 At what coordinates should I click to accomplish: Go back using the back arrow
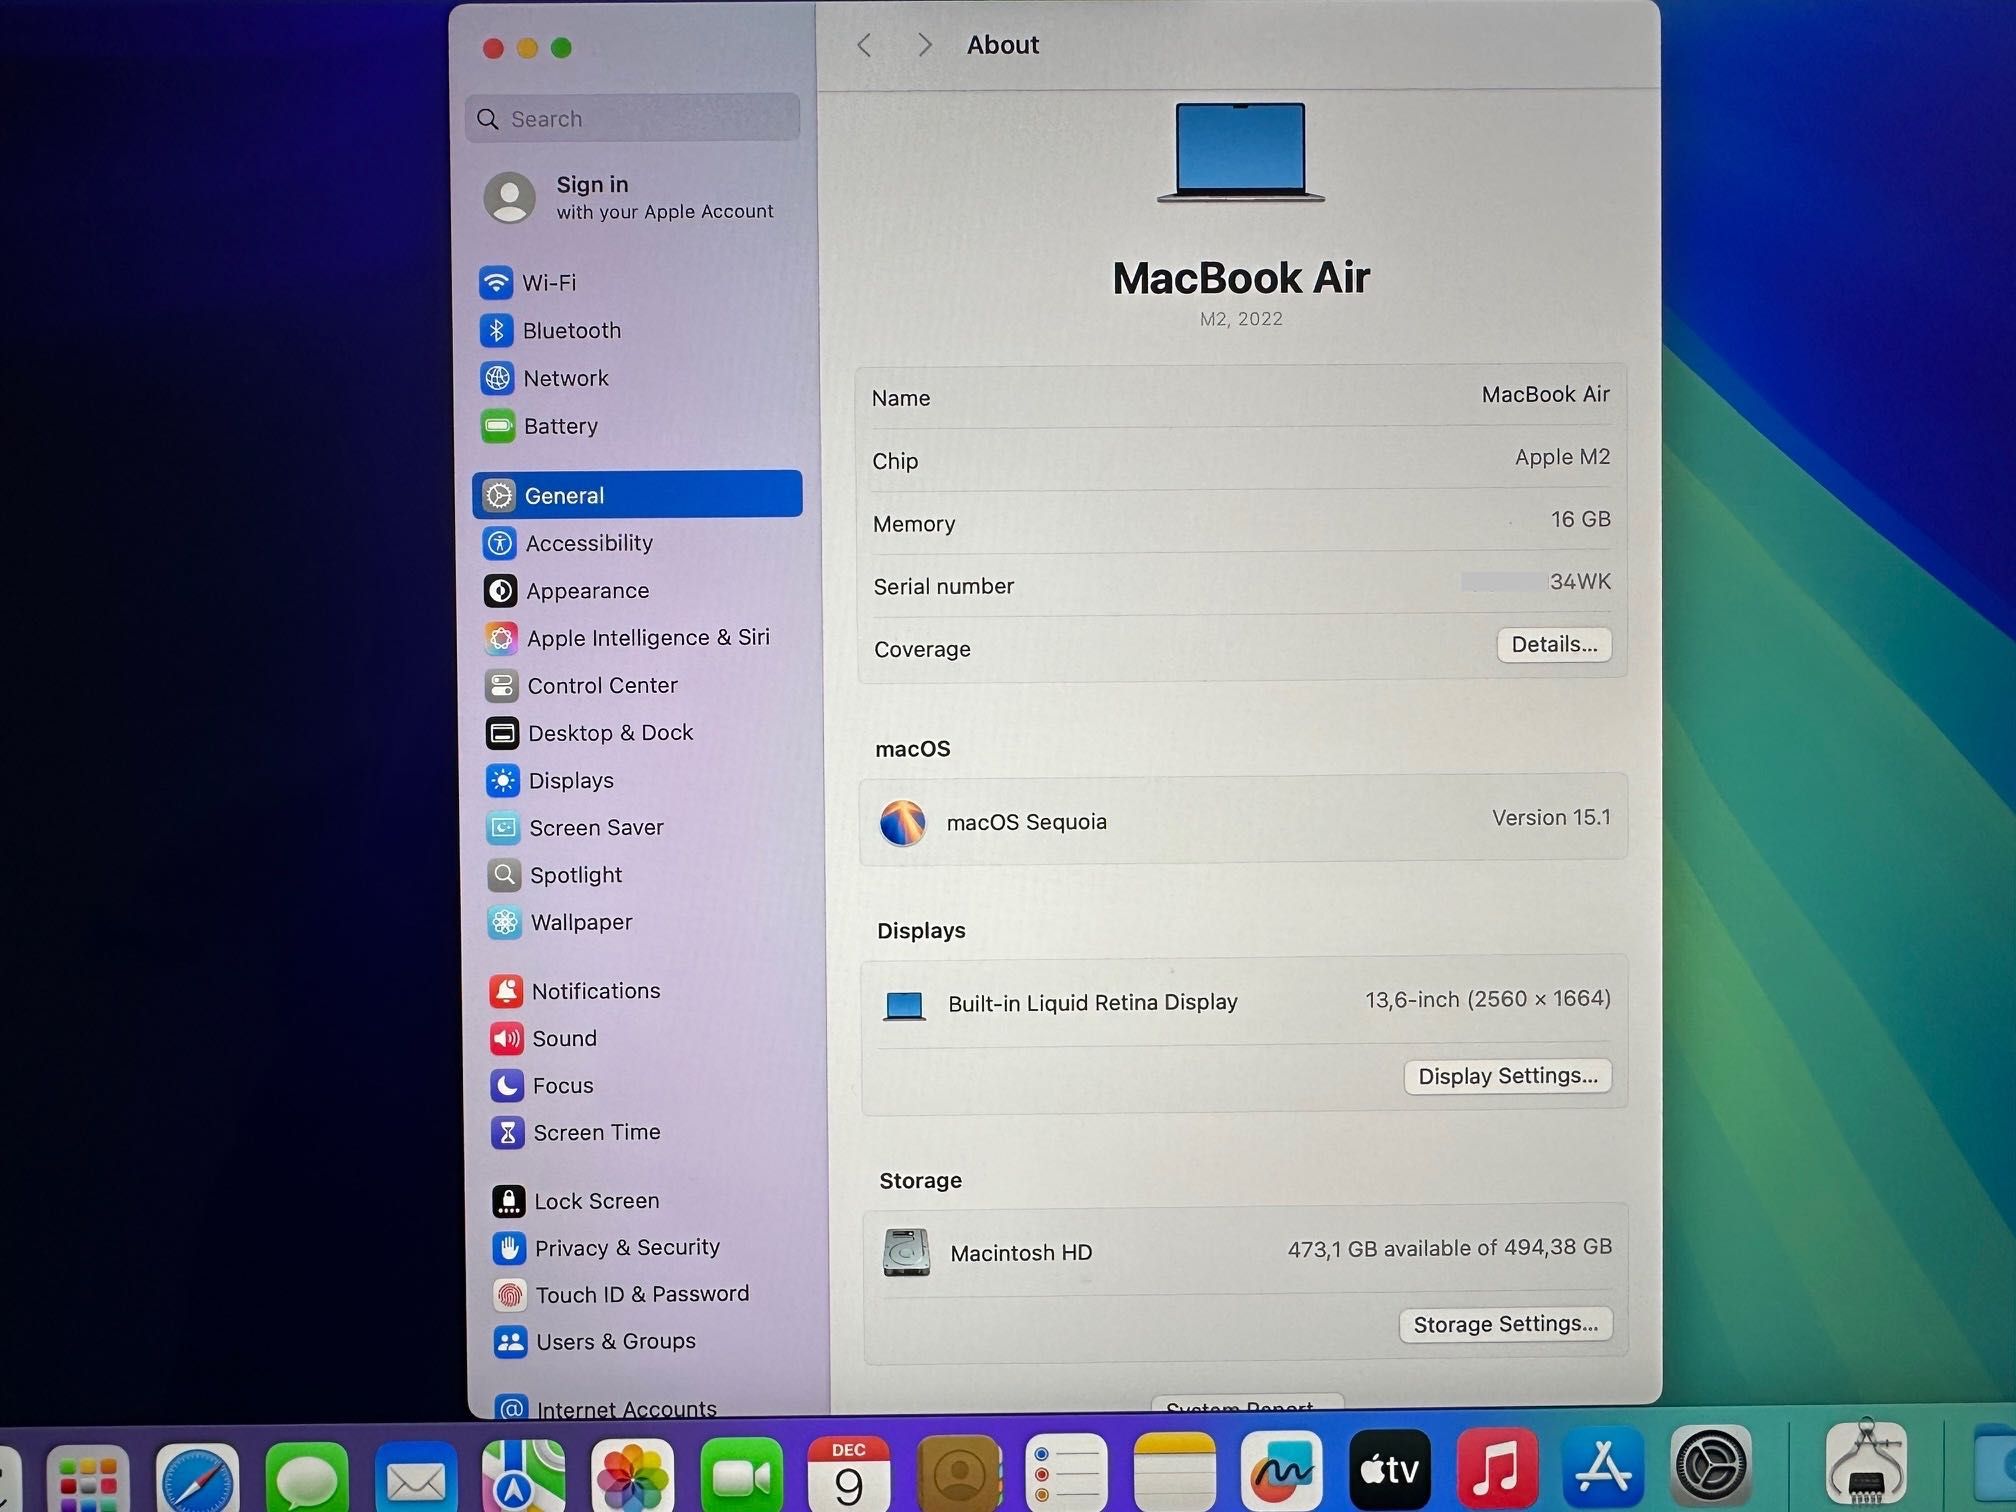[x=865, y=45]
